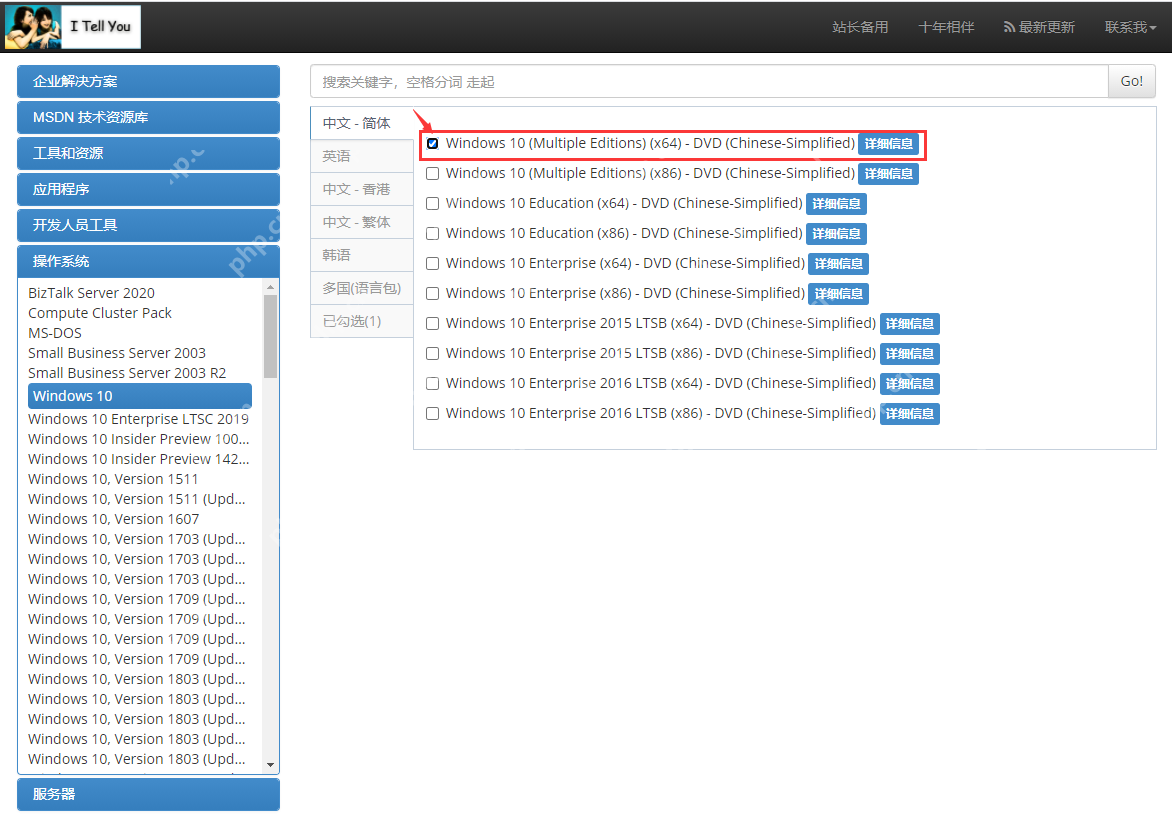The image size is (1172, 814).
Task: Expand the 操作系统 accordion section
Action: pos(149,261)
